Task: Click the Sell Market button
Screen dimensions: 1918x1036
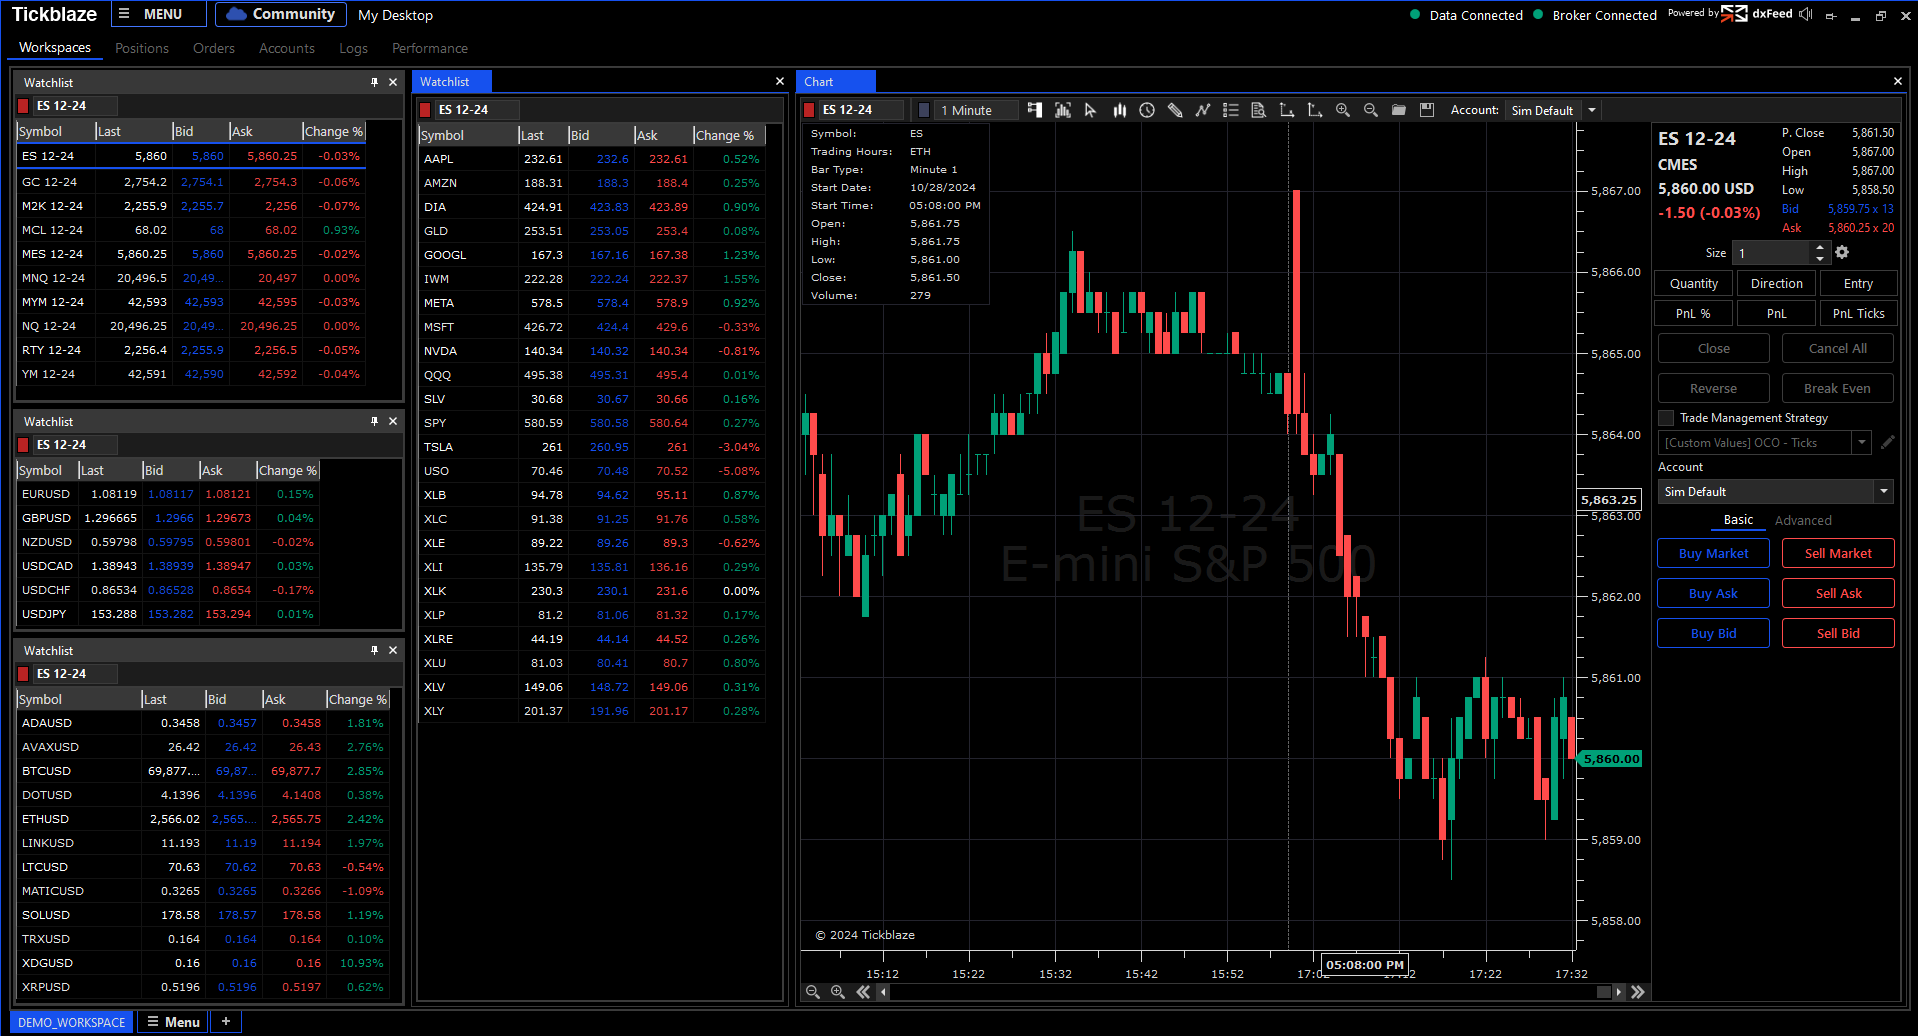Action: [x=1838, y=553]
